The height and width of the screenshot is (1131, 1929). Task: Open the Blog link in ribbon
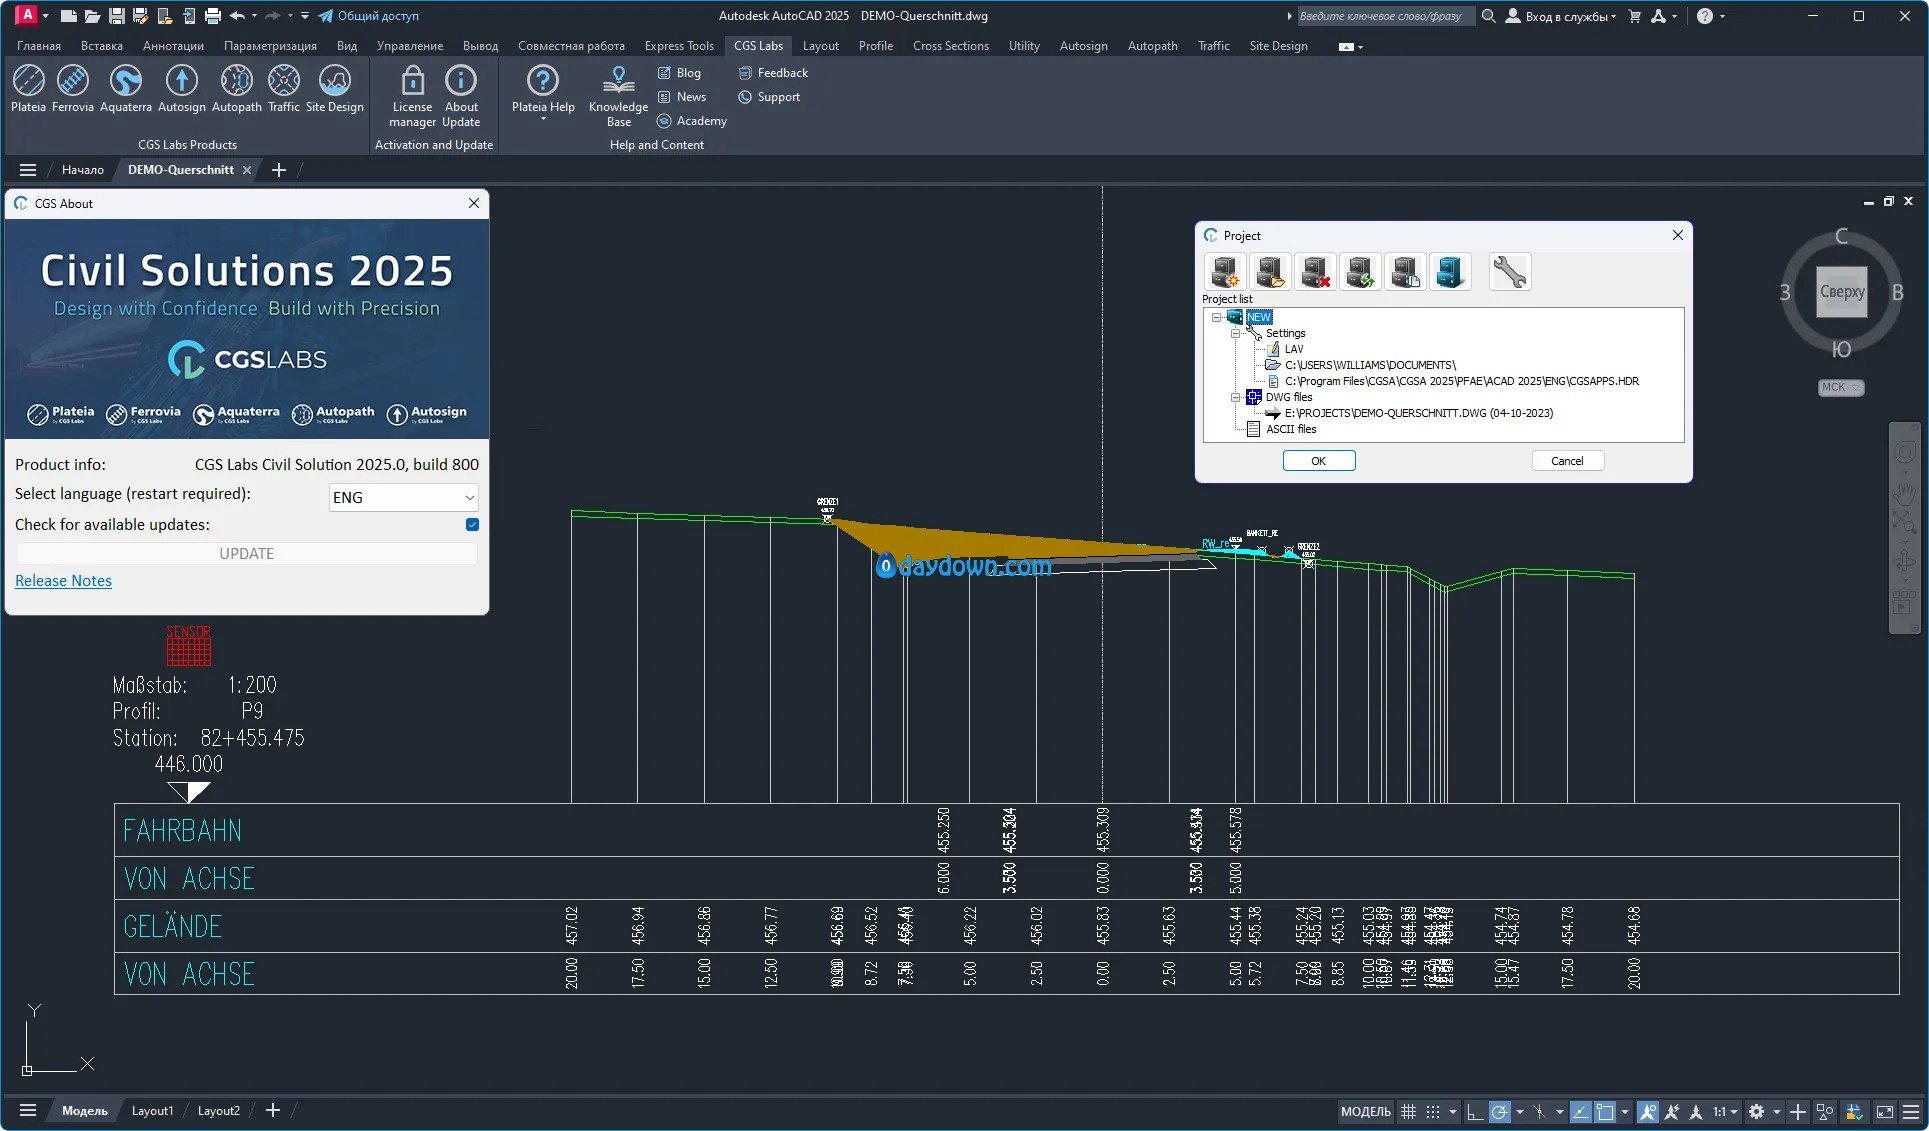coord(679,73)
